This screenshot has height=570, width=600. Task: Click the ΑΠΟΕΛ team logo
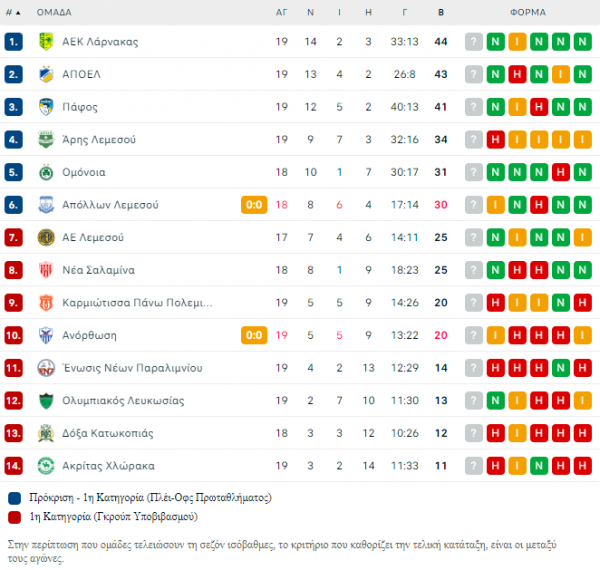point(46,74)
